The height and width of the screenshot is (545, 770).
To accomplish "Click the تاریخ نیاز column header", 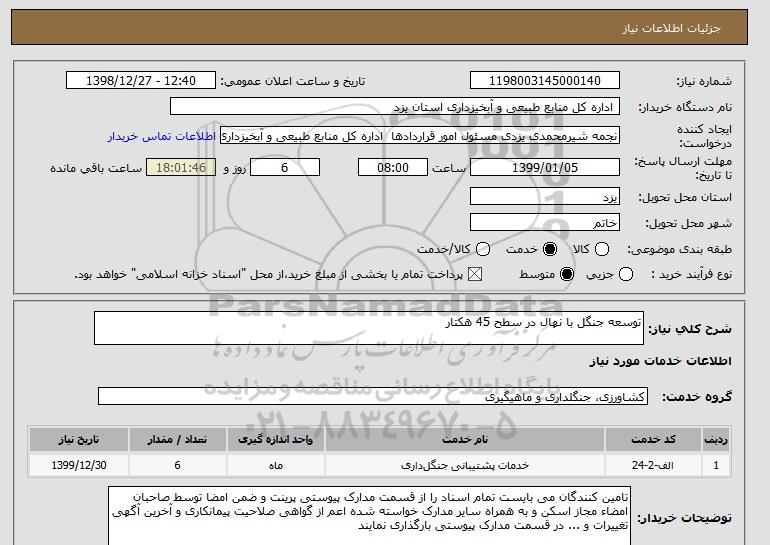I will click(x=79, y=439).
